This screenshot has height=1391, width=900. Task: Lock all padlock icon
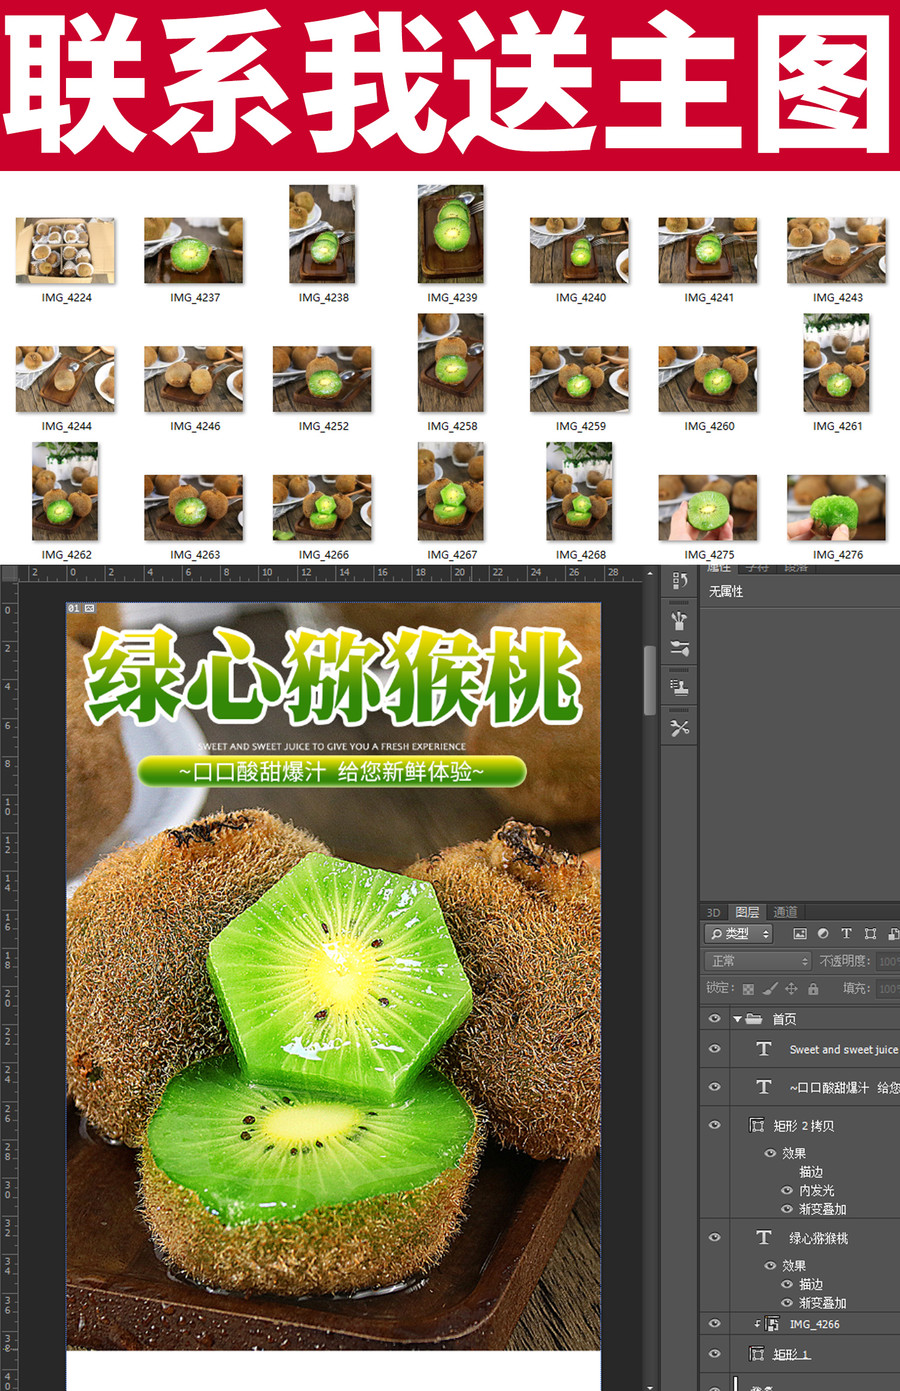(813, 989)
